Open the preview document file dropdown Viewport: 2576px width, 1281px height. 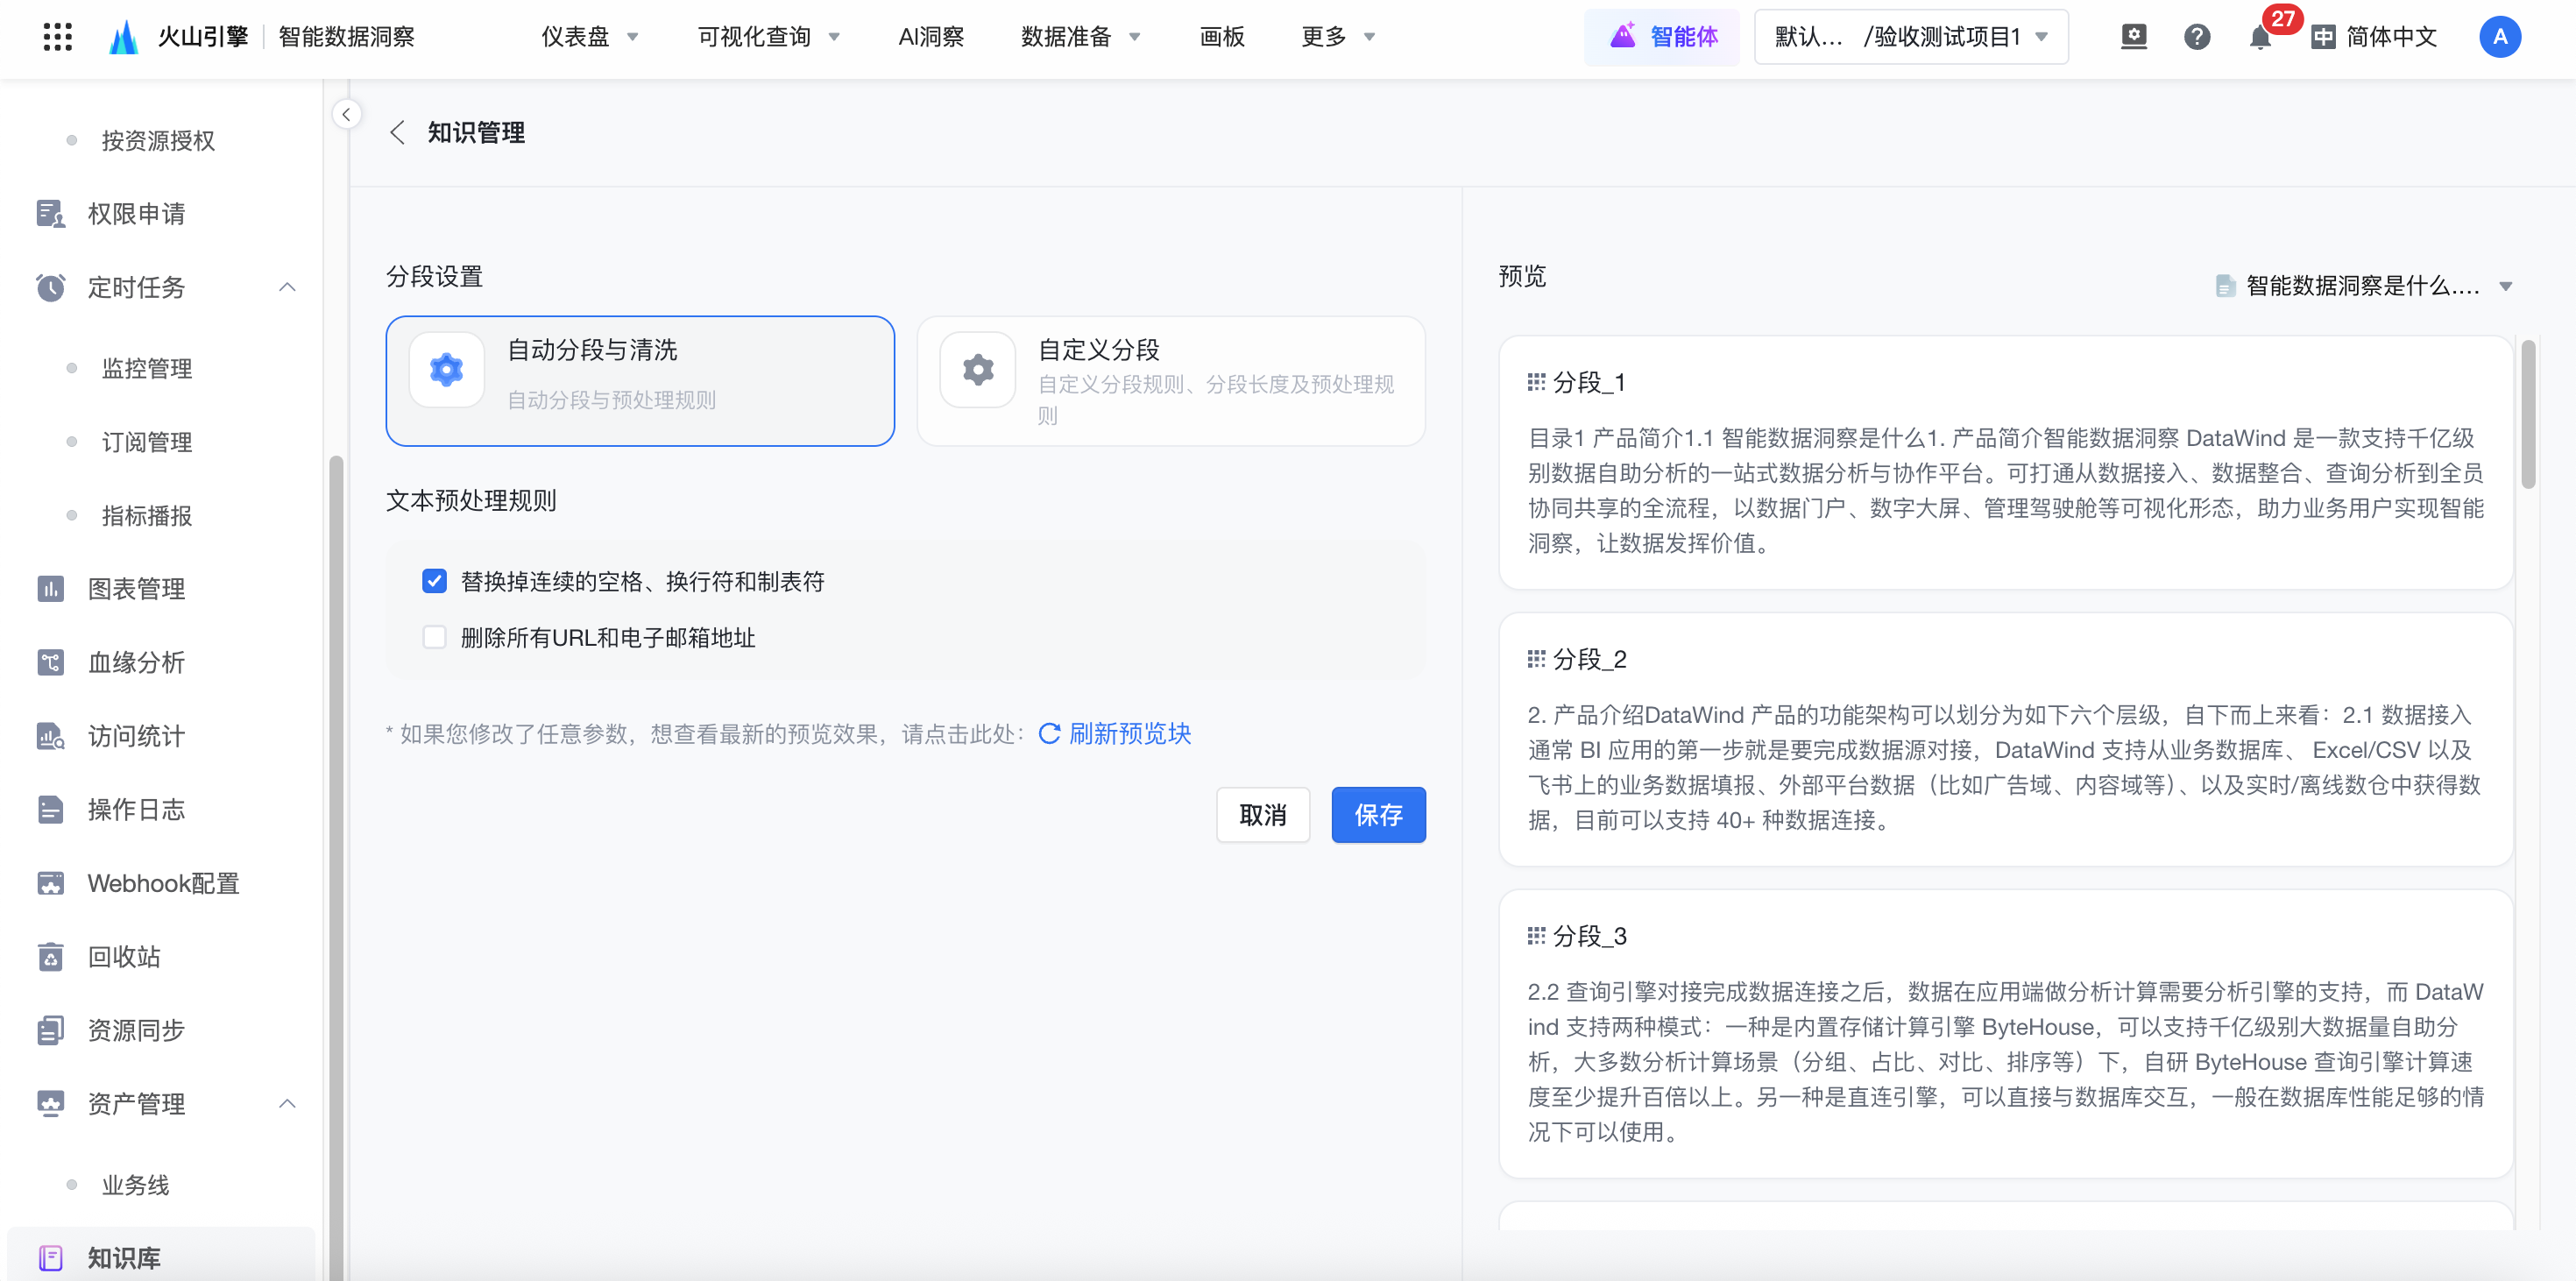[2364, 286]
